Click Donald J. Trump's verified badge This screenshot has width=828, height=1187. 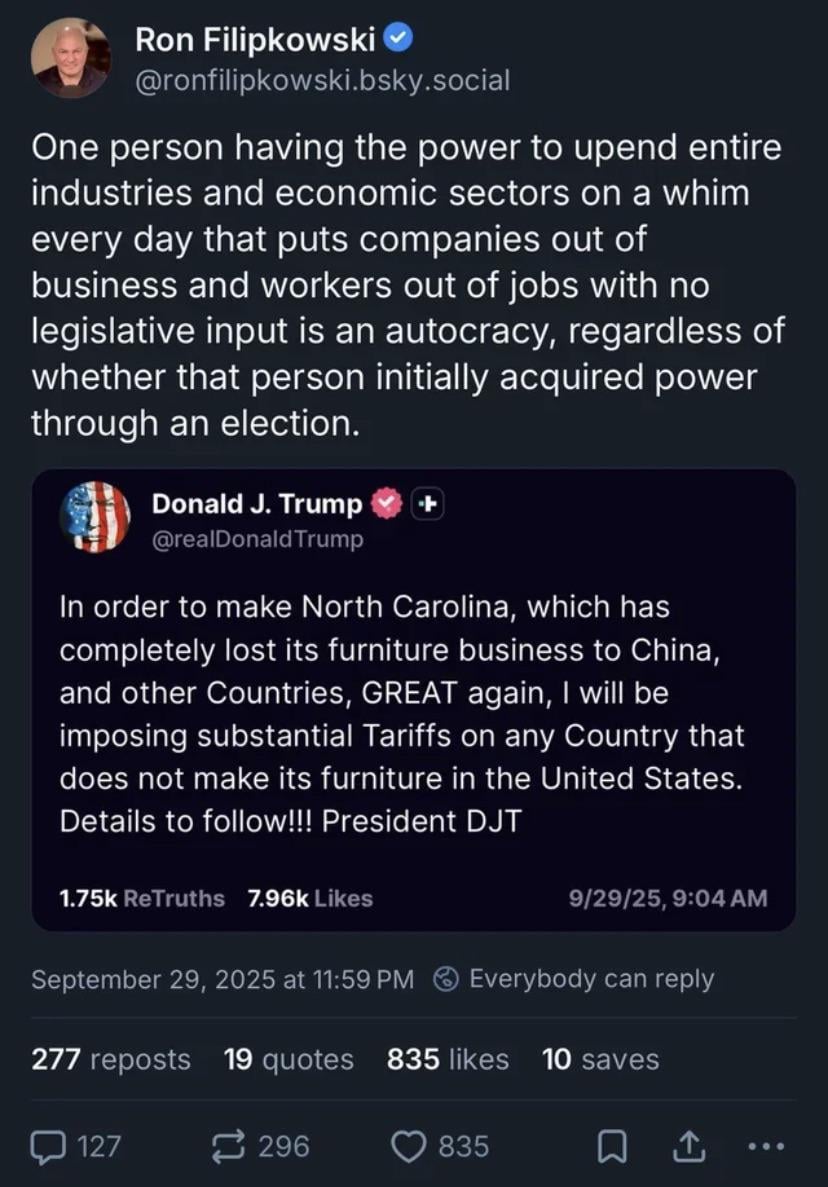(x=385, y=505)
